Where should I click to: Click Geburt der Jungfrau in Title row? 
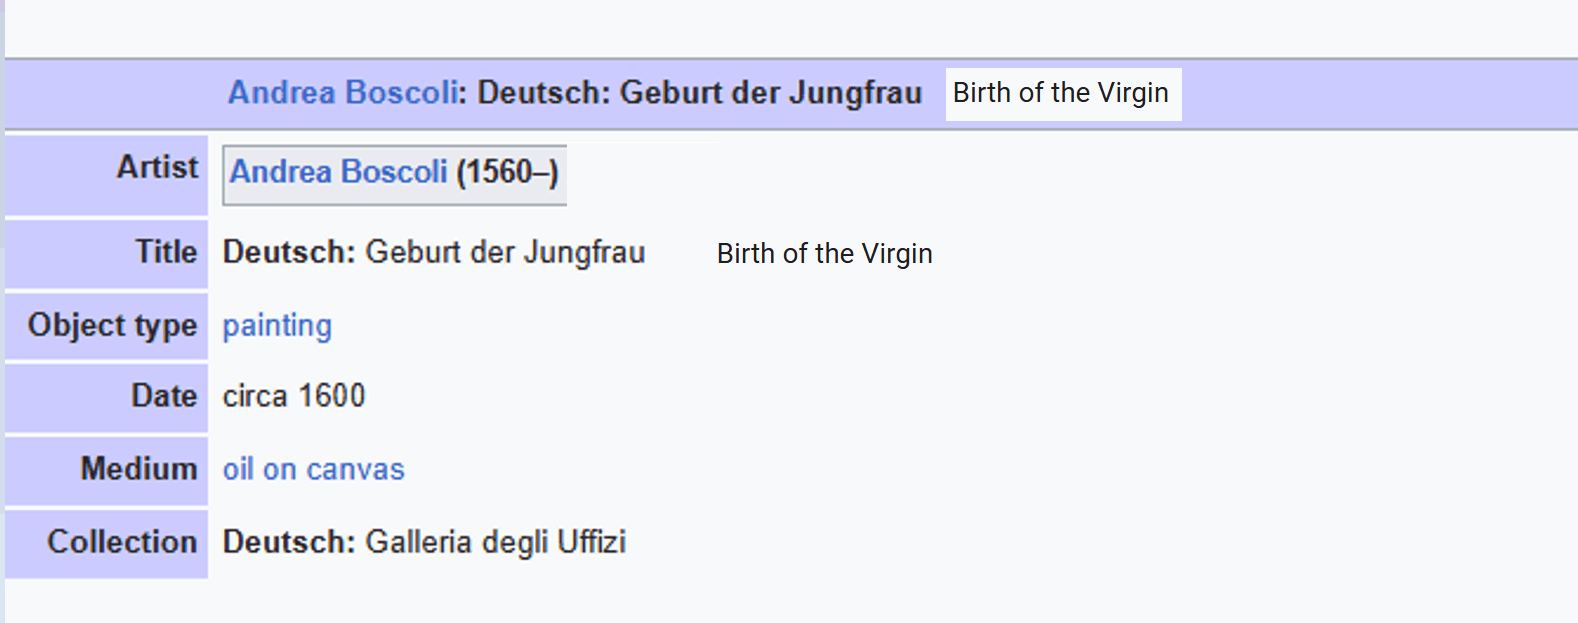point(505,252)
